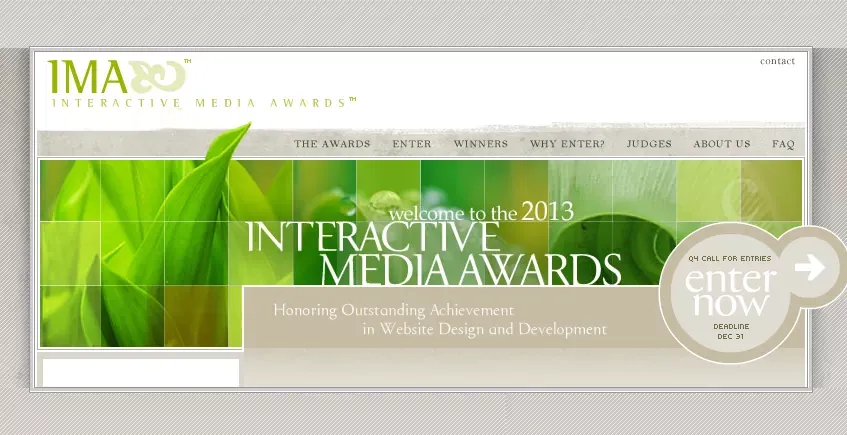Open Why Enter? in navigation
Viewport: 847px width, 435px height.
pyautogui.click(x=567, y=144)
